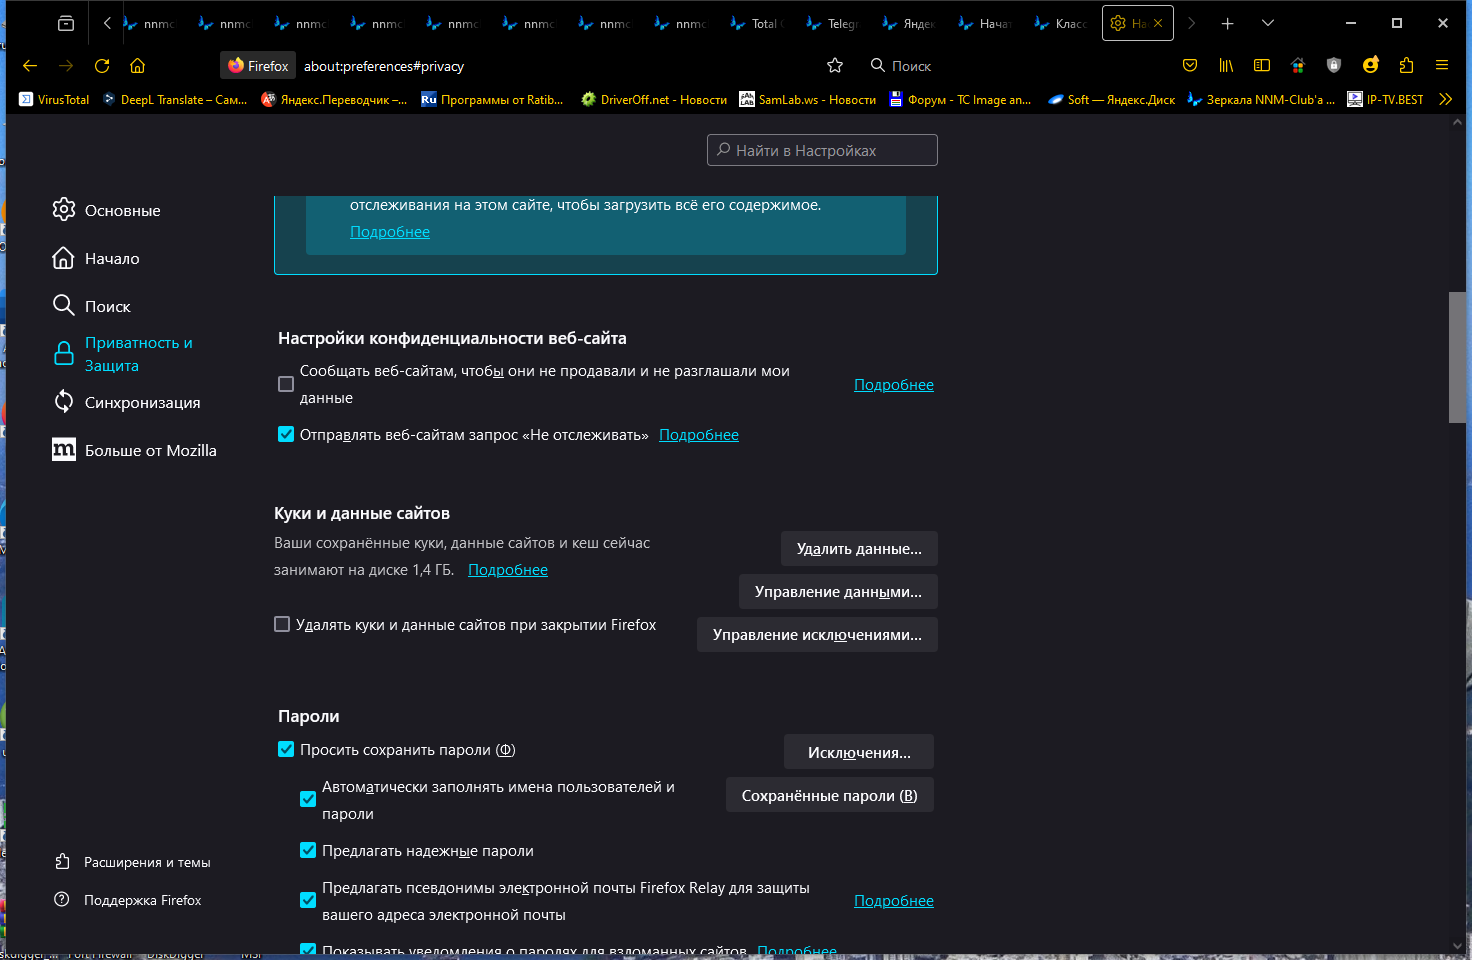Open the gray shield extension icon
Viewport: 1472px width, 960px height.
1334,66
